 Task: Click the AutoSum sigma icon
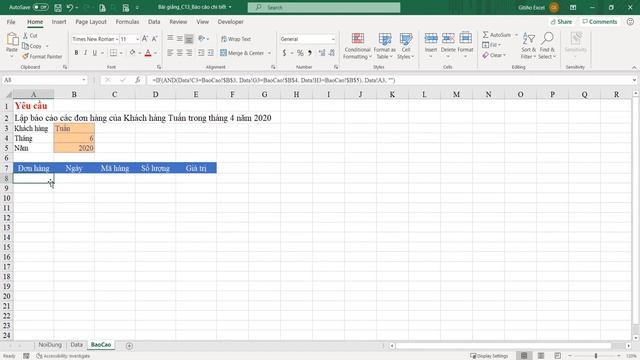tap(485, 35)
